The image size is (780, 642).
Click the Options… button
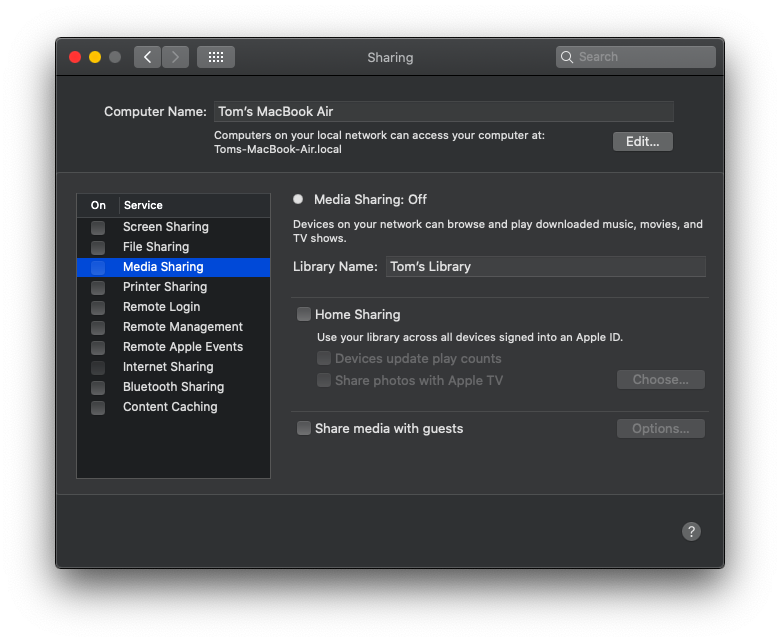(x=660, y=429)
